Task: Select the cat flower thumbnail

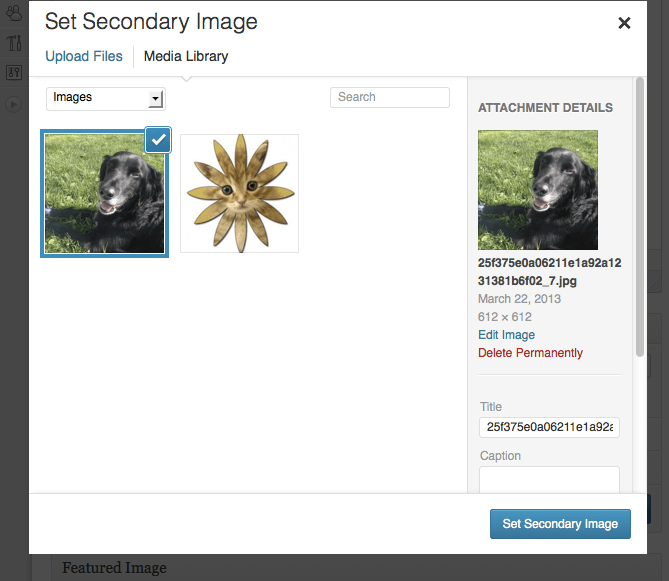Action: [x=239, y=194]
